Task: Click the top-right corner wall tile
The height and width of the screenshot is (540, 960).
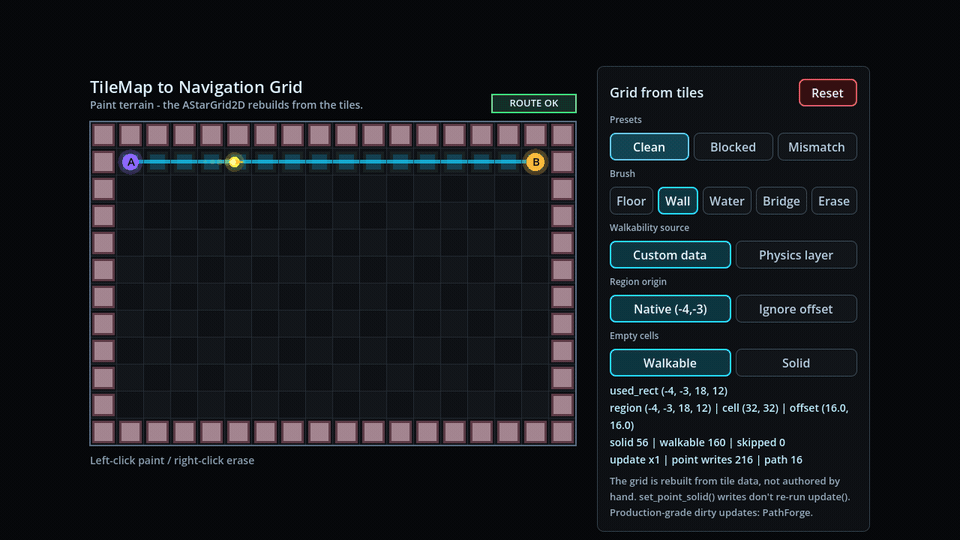Action: tap(562, 135)
